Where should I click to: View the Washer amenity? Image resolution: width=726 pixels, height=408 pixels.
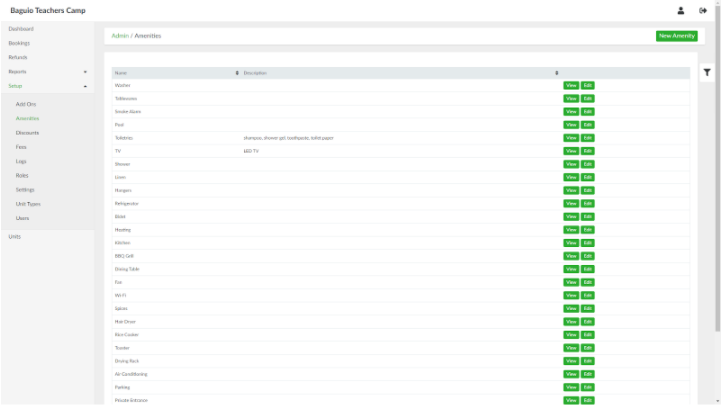(x=570, y=86)
